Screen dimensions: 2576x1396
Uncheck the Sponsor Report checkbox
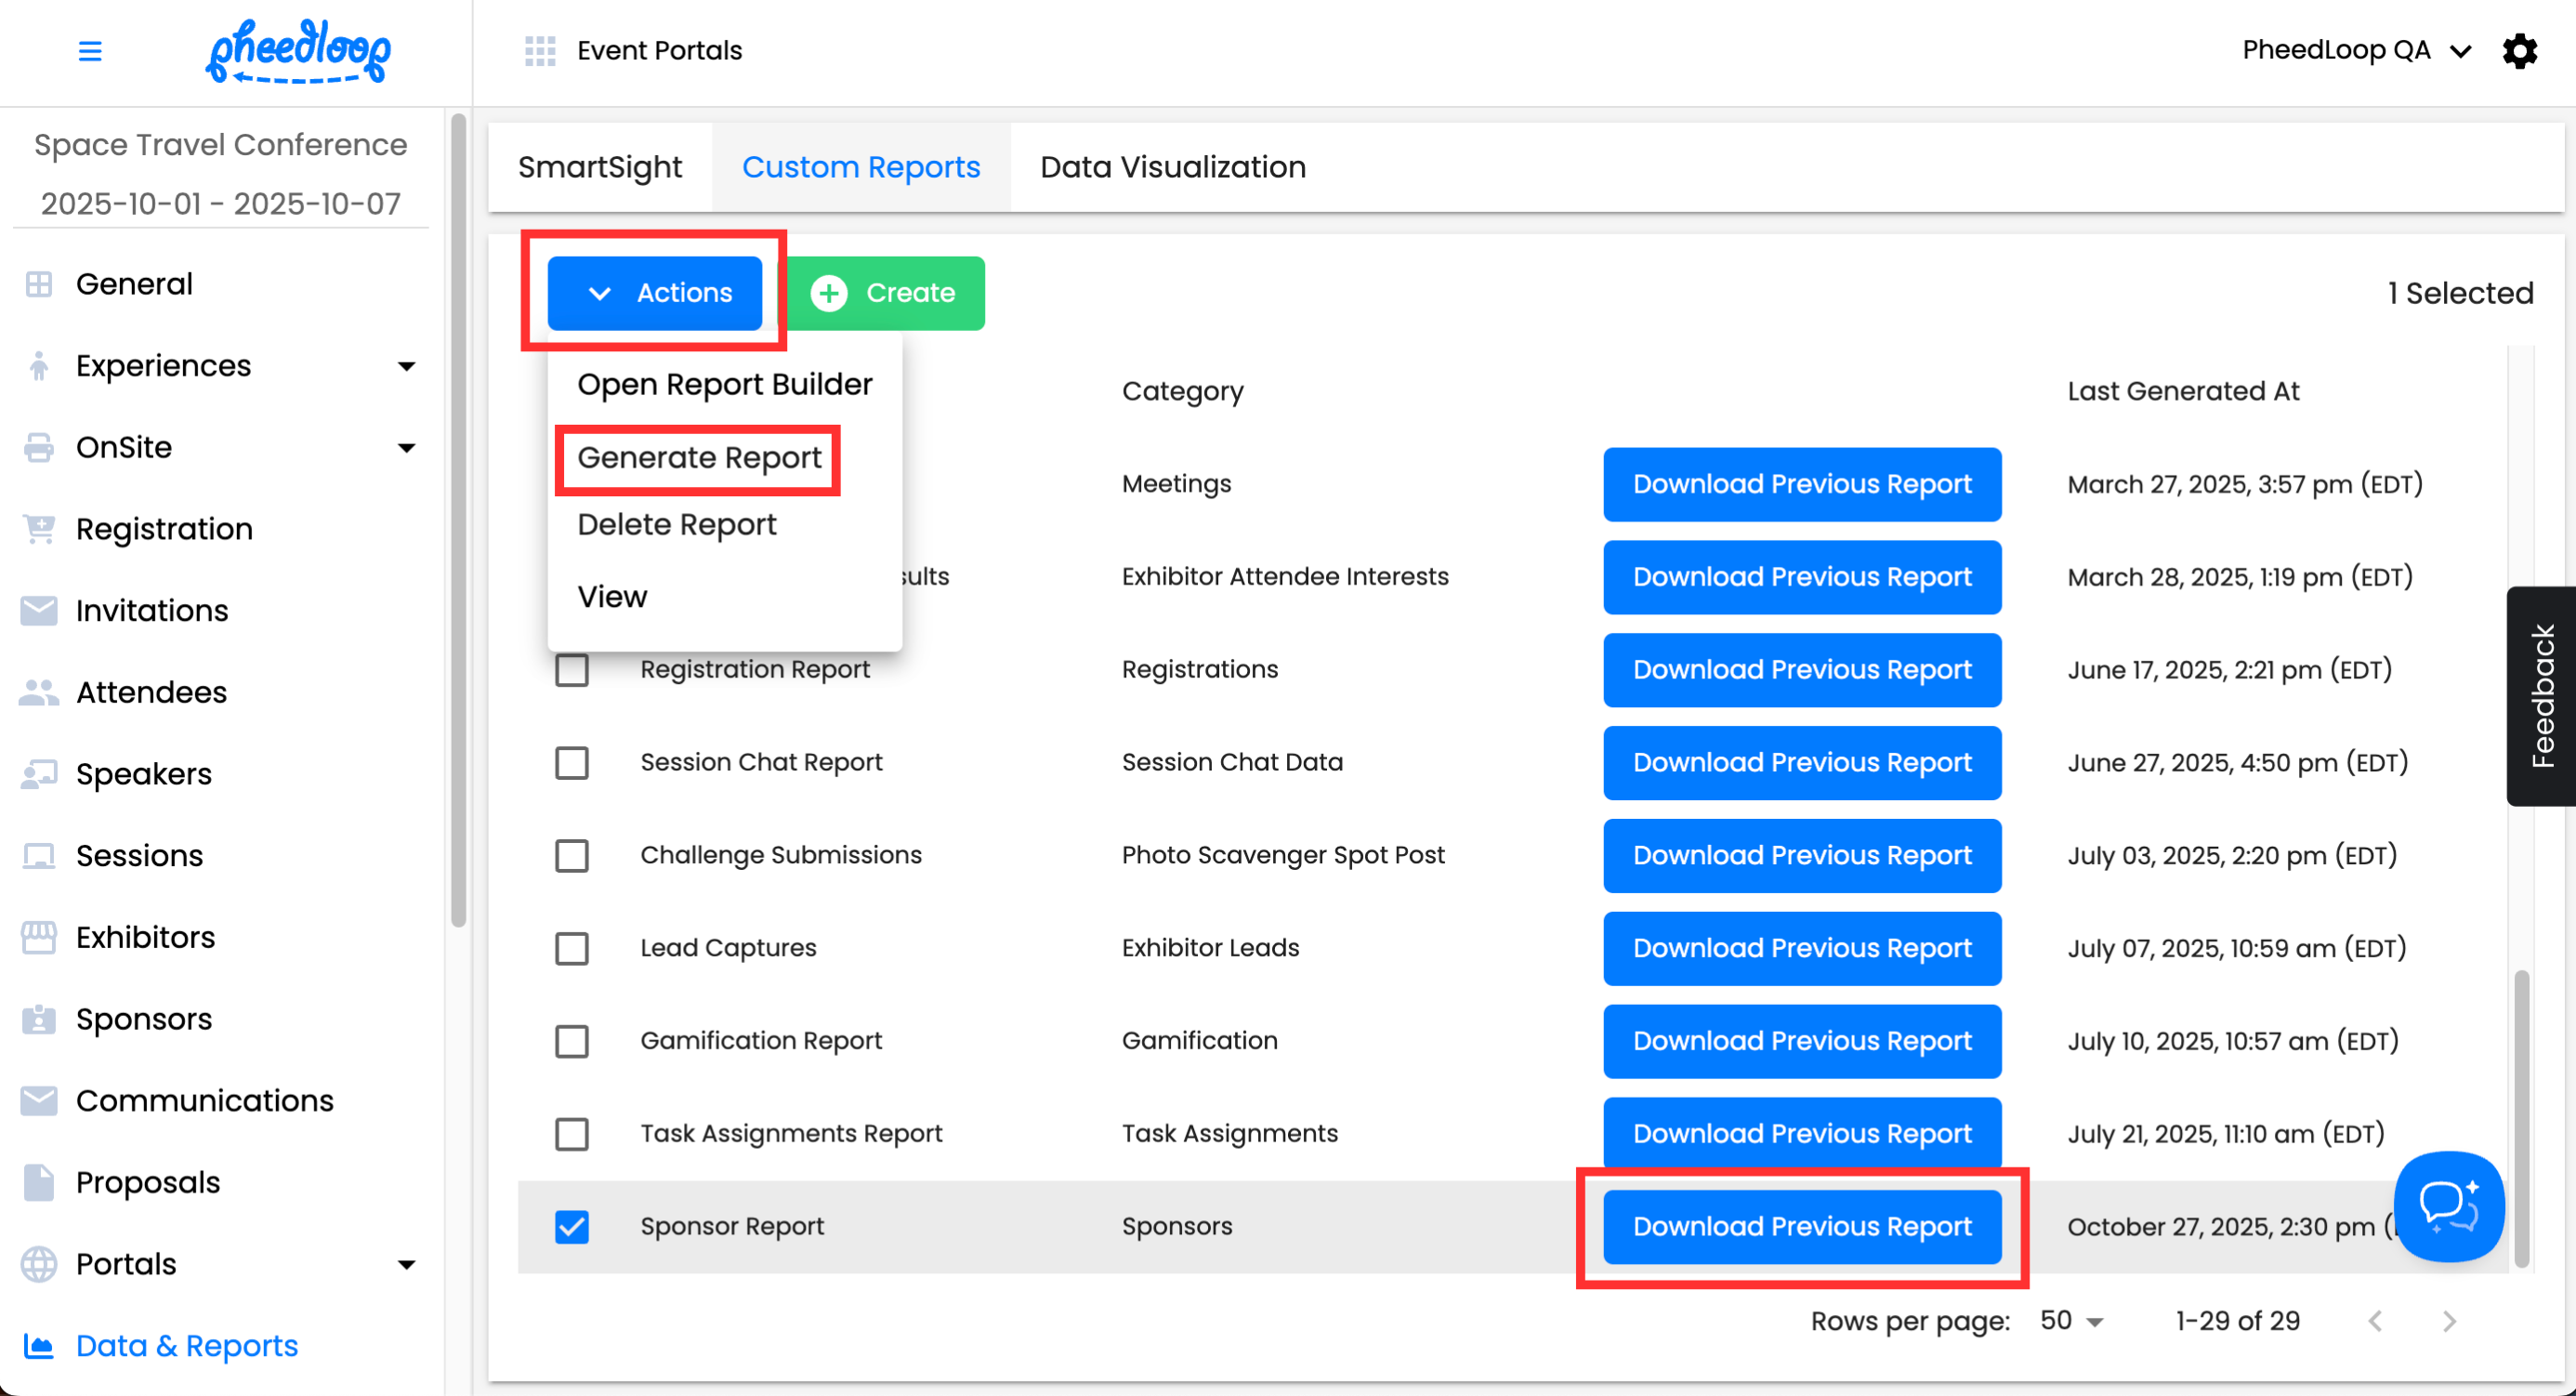[x=572, y=1226]
